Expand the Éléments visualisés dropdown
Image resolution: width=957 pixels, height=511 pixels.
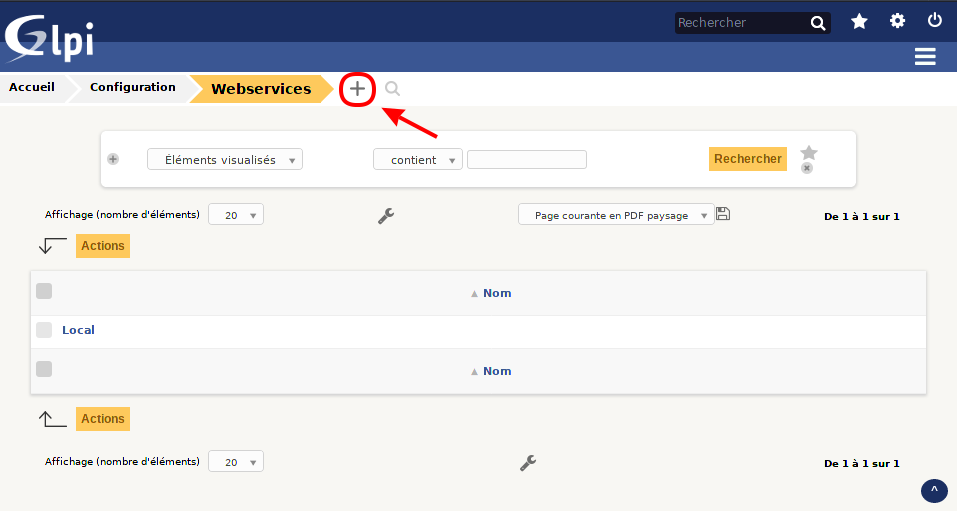[x=224, y=159]
